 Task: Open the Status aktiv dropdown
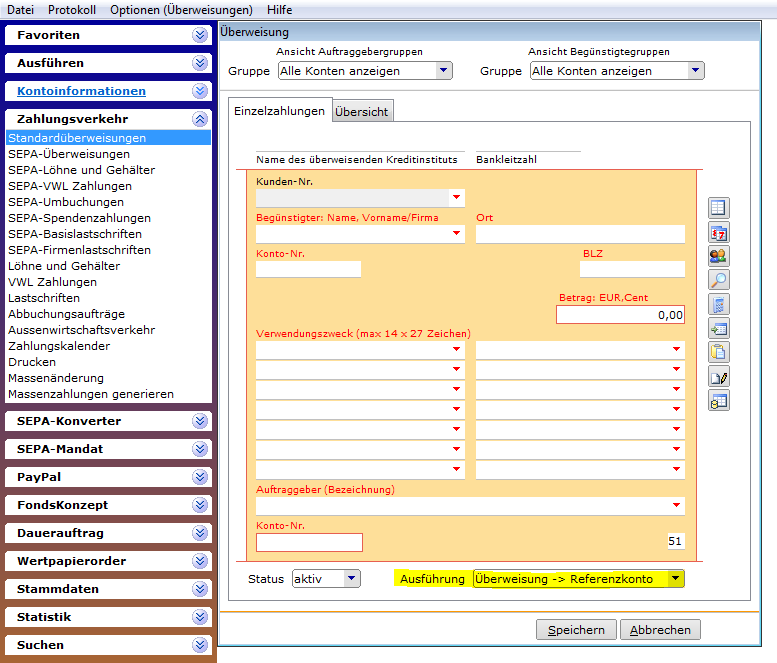326,579
